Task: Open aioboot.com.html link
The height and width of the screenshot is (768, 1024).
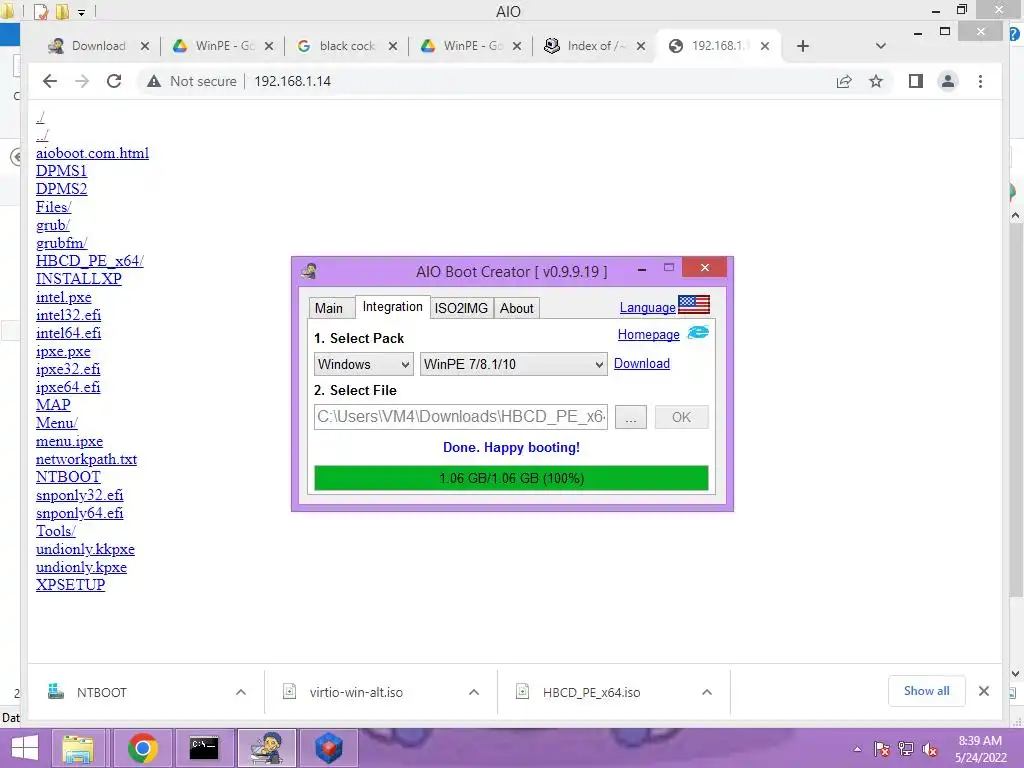Action: click(92, 153)
